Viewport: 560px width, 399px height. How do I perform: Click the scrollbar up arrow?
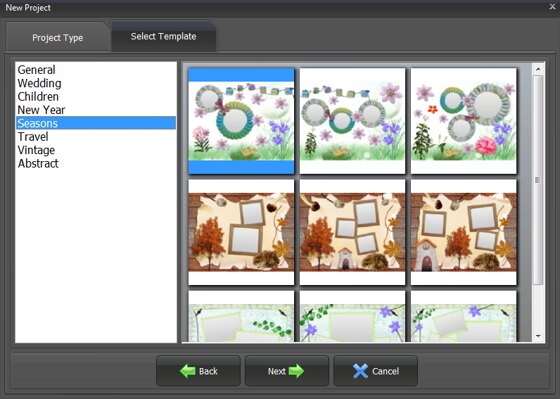(538, 69)
